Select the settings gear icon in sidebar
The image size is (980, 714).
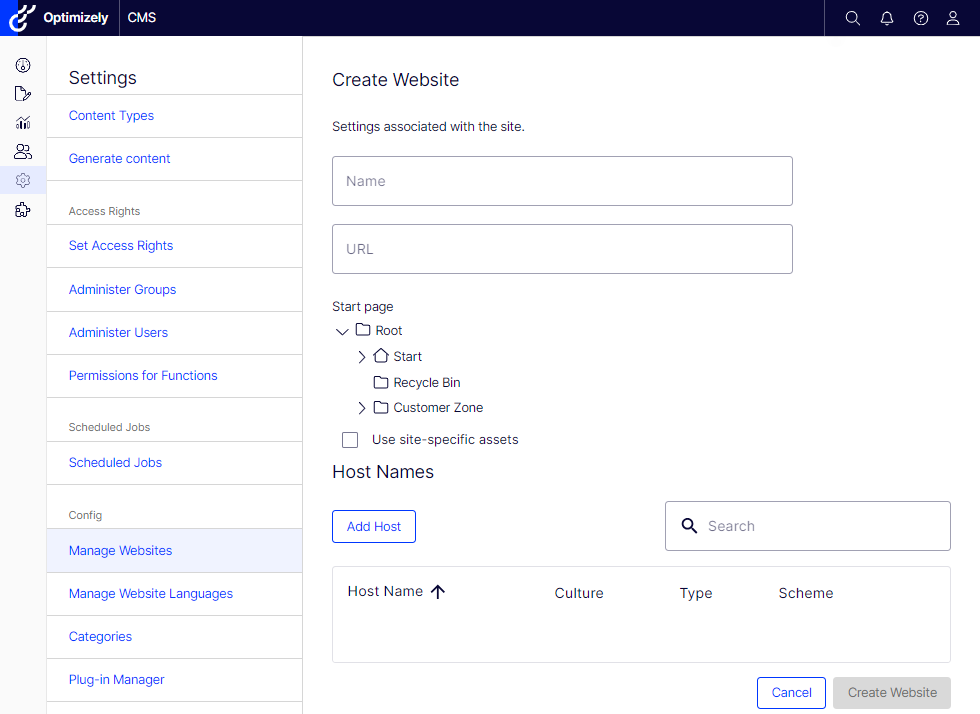[23, 180]
